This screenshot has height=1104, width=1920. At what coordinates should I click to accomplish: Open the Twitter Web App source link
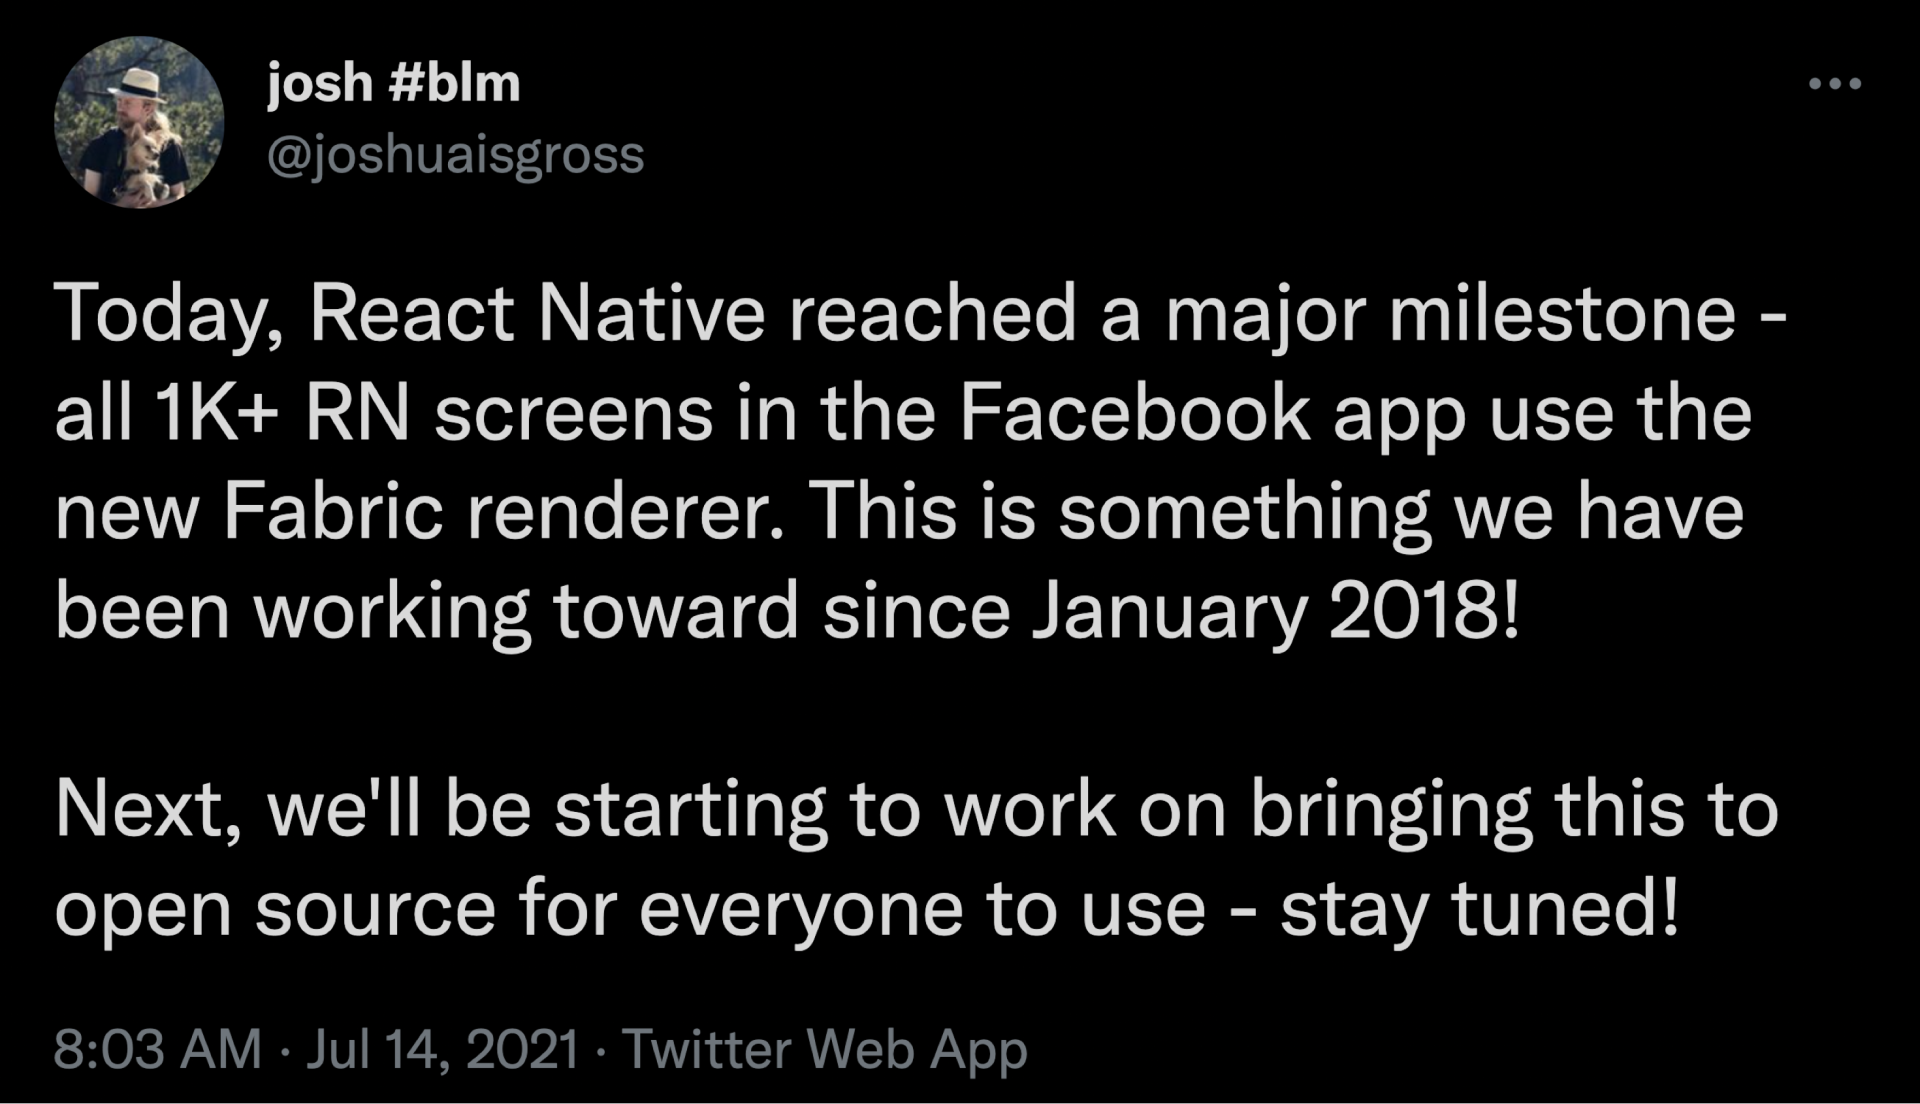(825, 1050)
